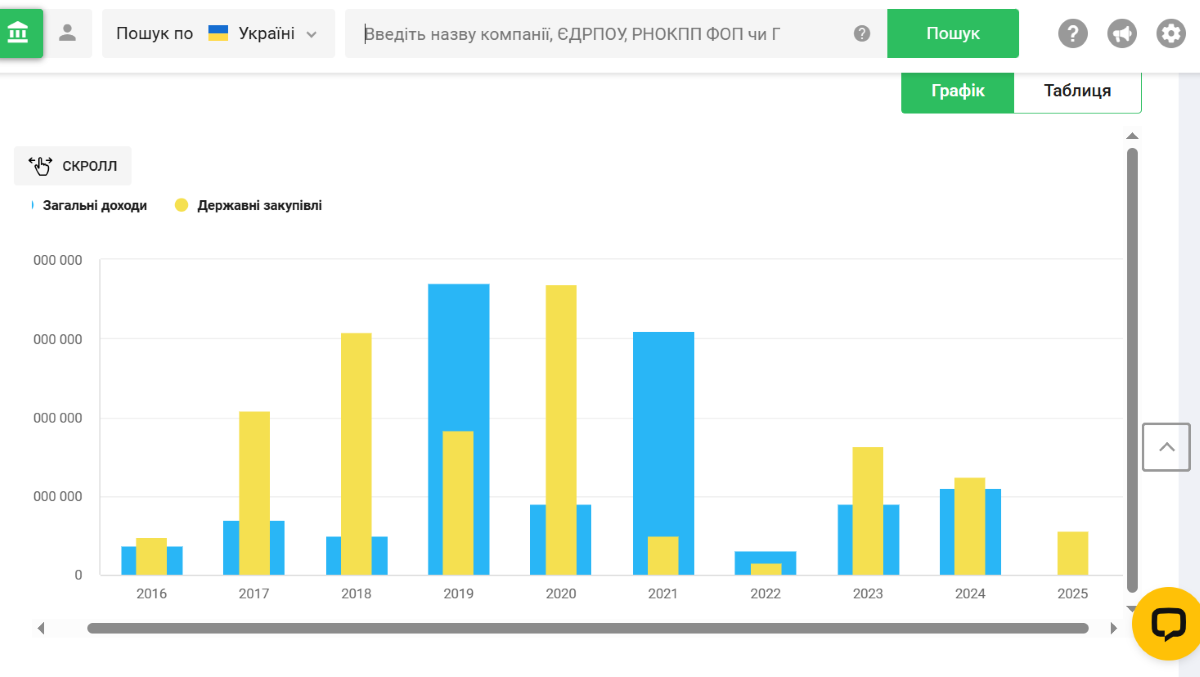
Task: Open the announcements megaphone icon
Action: click(1122, 34)
